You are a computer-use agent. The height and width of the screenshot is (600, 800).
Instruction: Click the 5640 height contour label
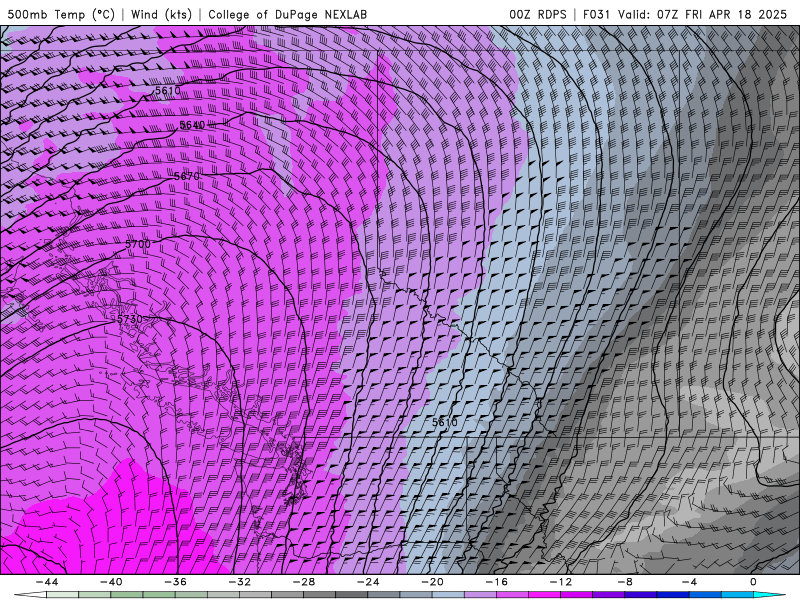pos(192,125)
